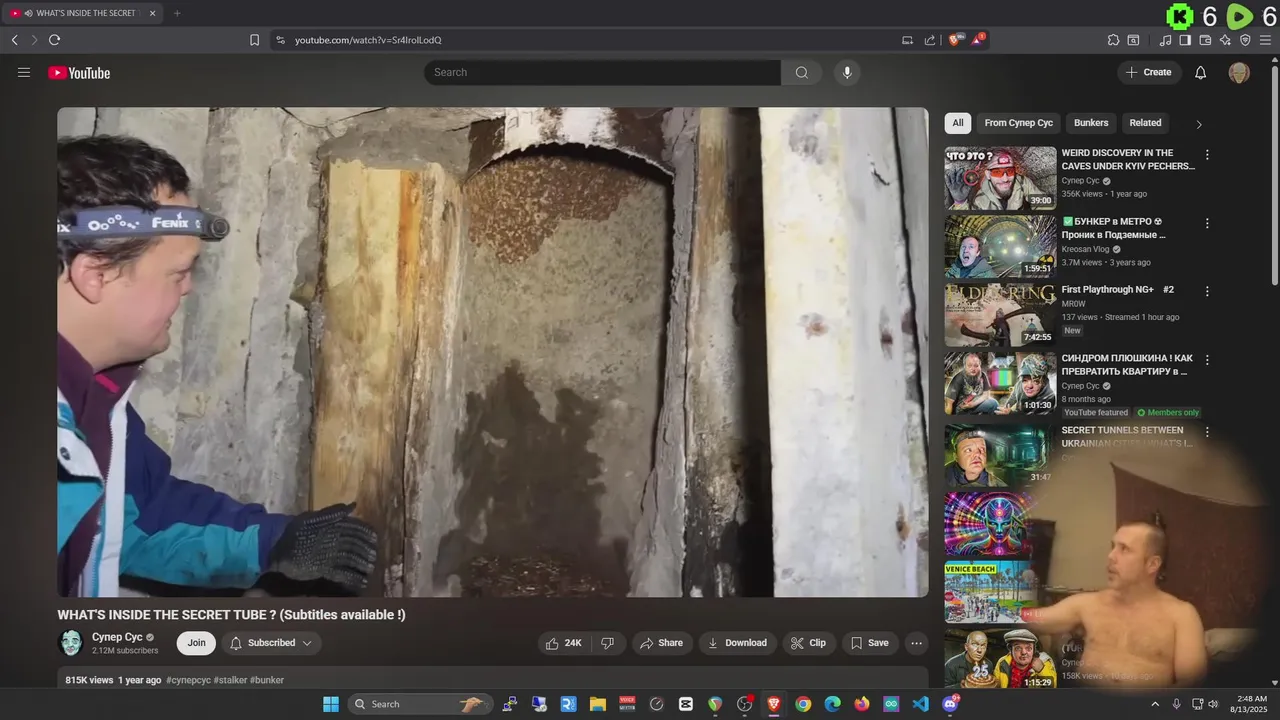Select the Related filter chip
This screenshot has width=1280, height=720.
(1145, 123)
